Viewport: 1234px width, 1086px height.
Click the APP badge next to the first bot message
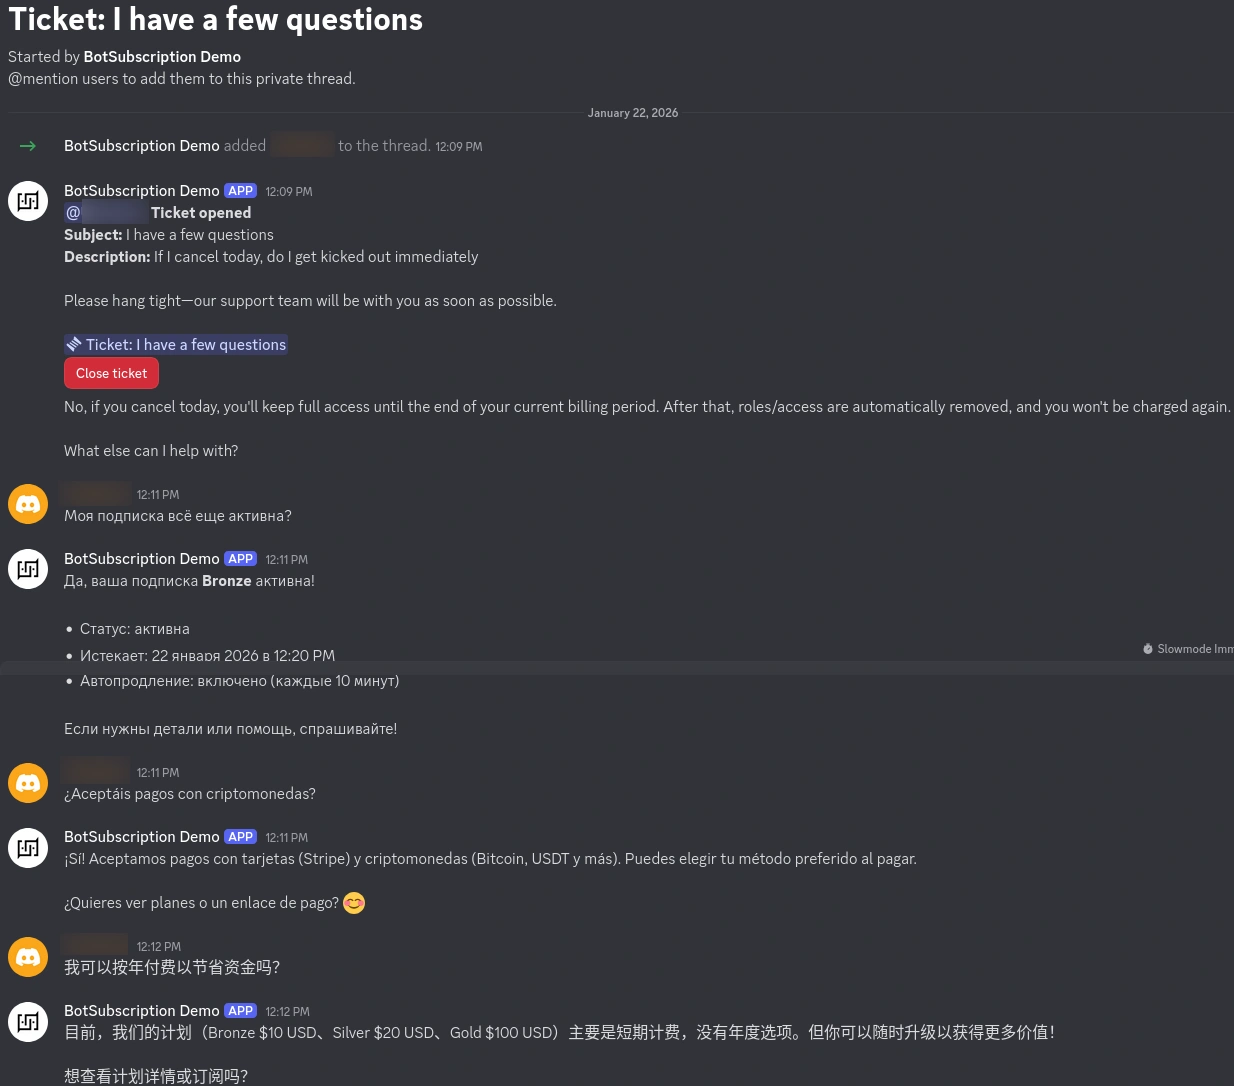coord(240,190)
